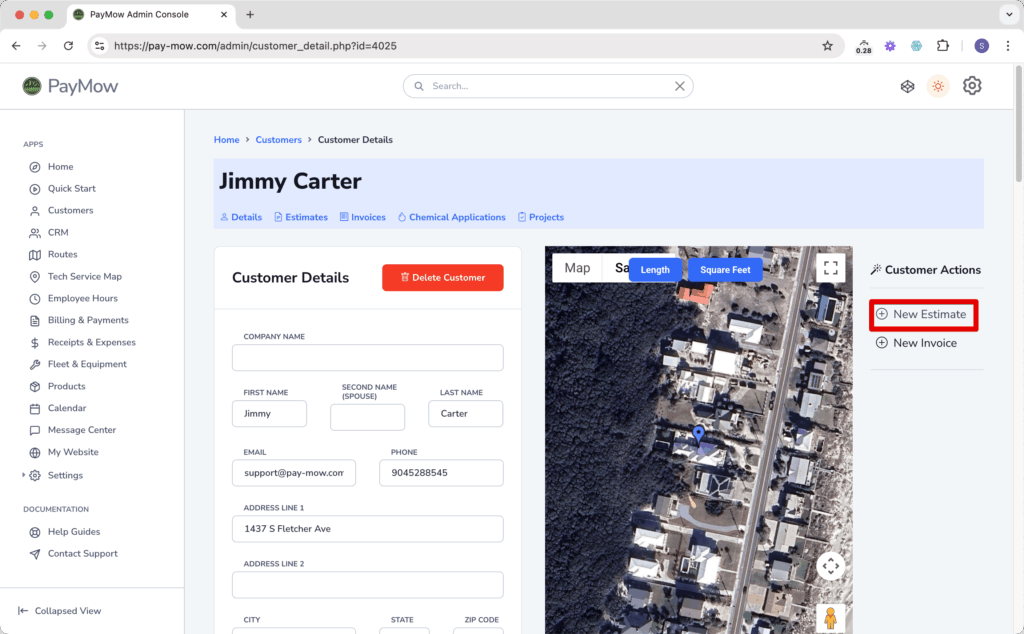Open the Message Center

[x=72, y=430]
